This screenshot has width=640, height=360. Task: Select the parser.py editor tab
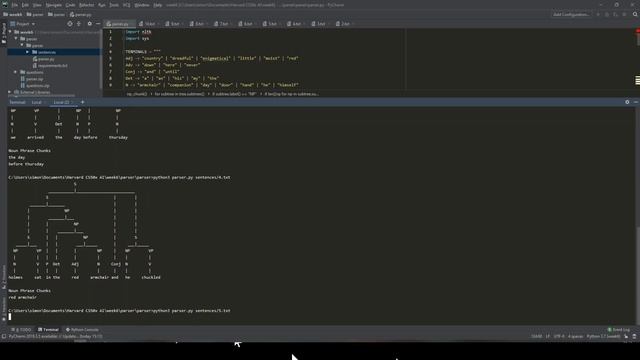tap(119, 24)
